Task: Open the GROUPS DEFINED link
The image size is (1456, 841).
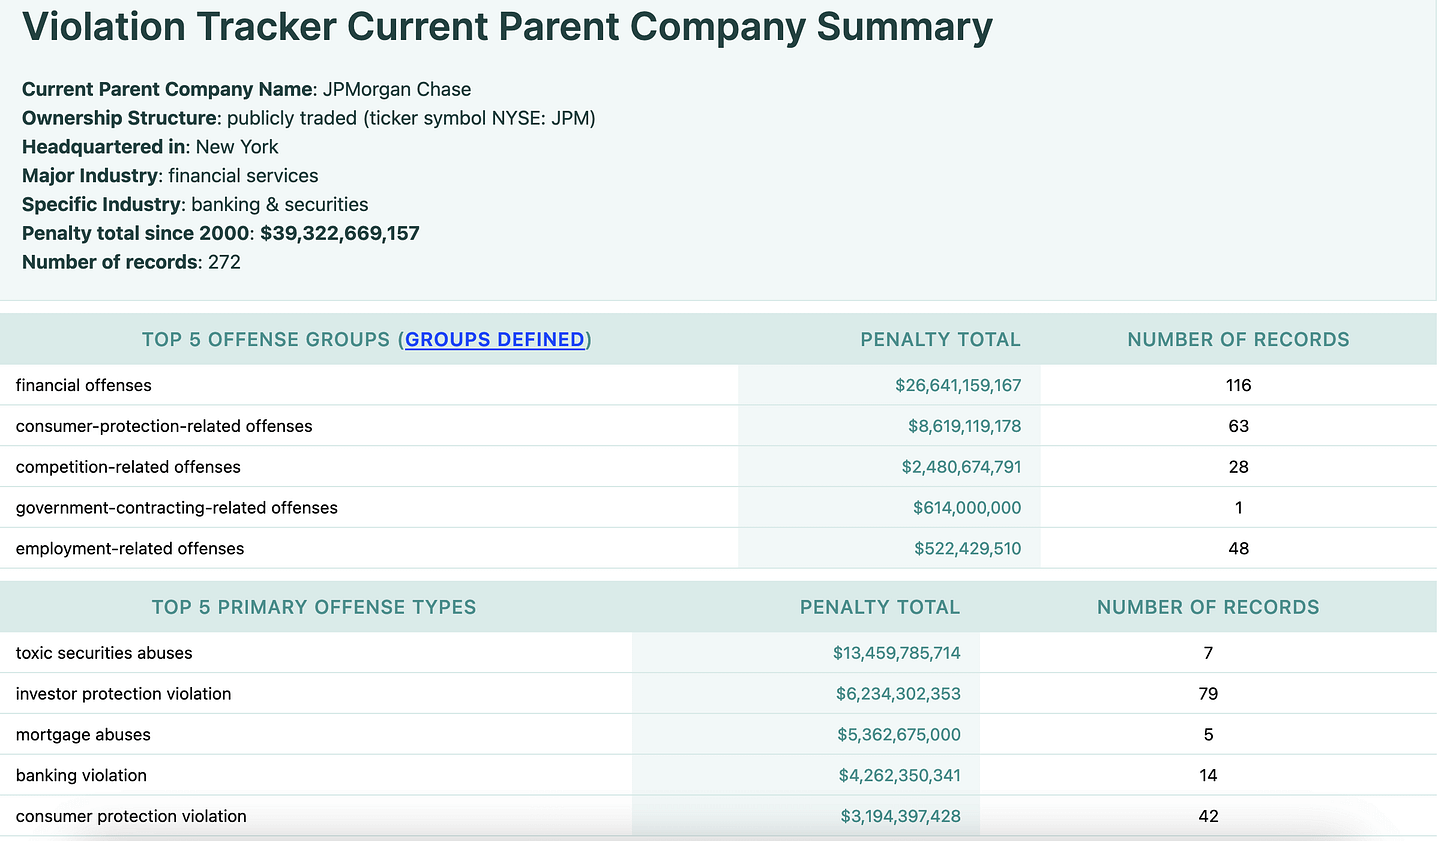Action: tap(495, 339)
